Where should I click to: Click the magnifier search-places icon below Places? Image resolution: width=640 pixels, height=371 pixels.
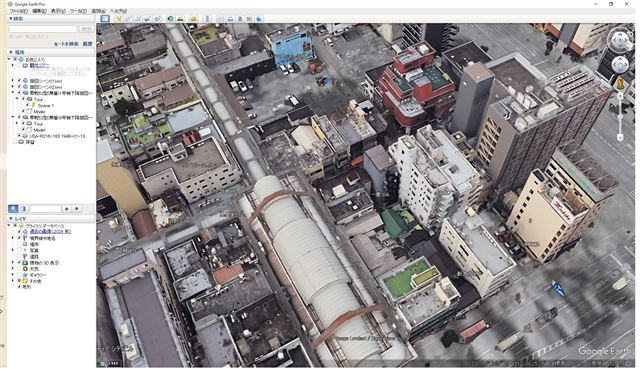[13, 209]
